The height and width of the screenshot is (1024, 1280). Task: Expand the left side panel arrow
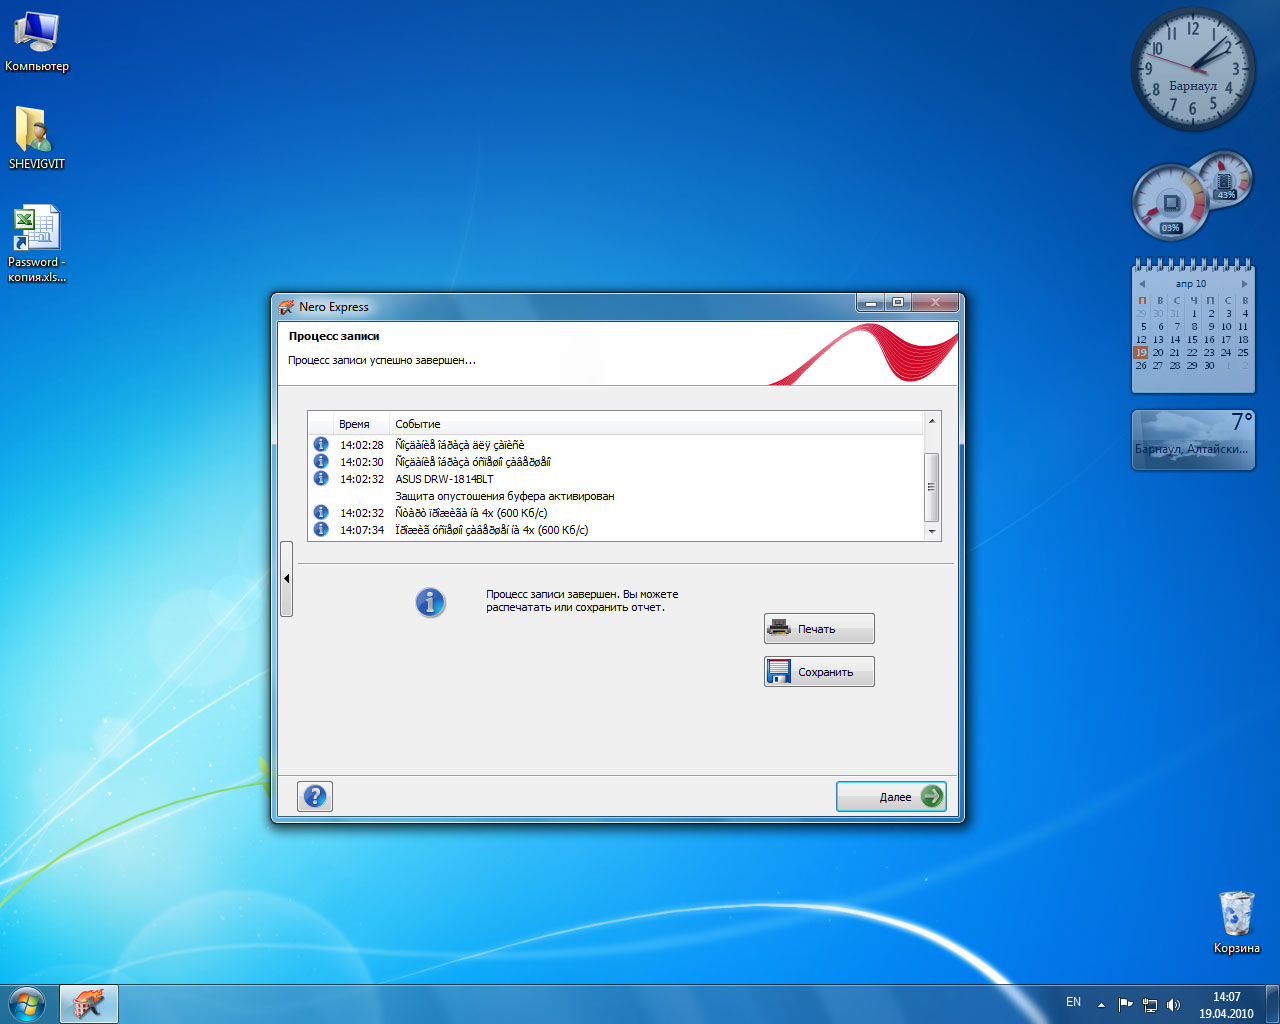click(286, 579)
